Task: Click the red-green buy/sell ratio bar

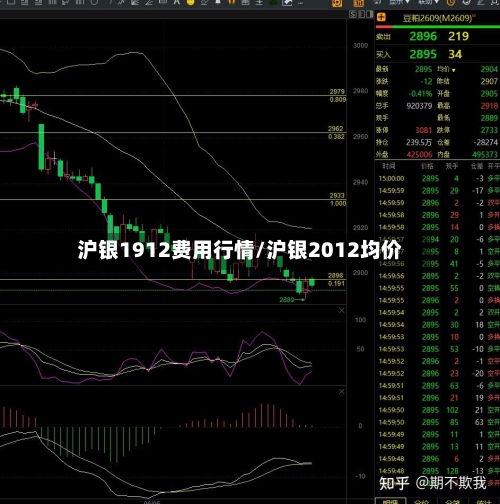Action: pyautogui.click(x=438, y=26)
